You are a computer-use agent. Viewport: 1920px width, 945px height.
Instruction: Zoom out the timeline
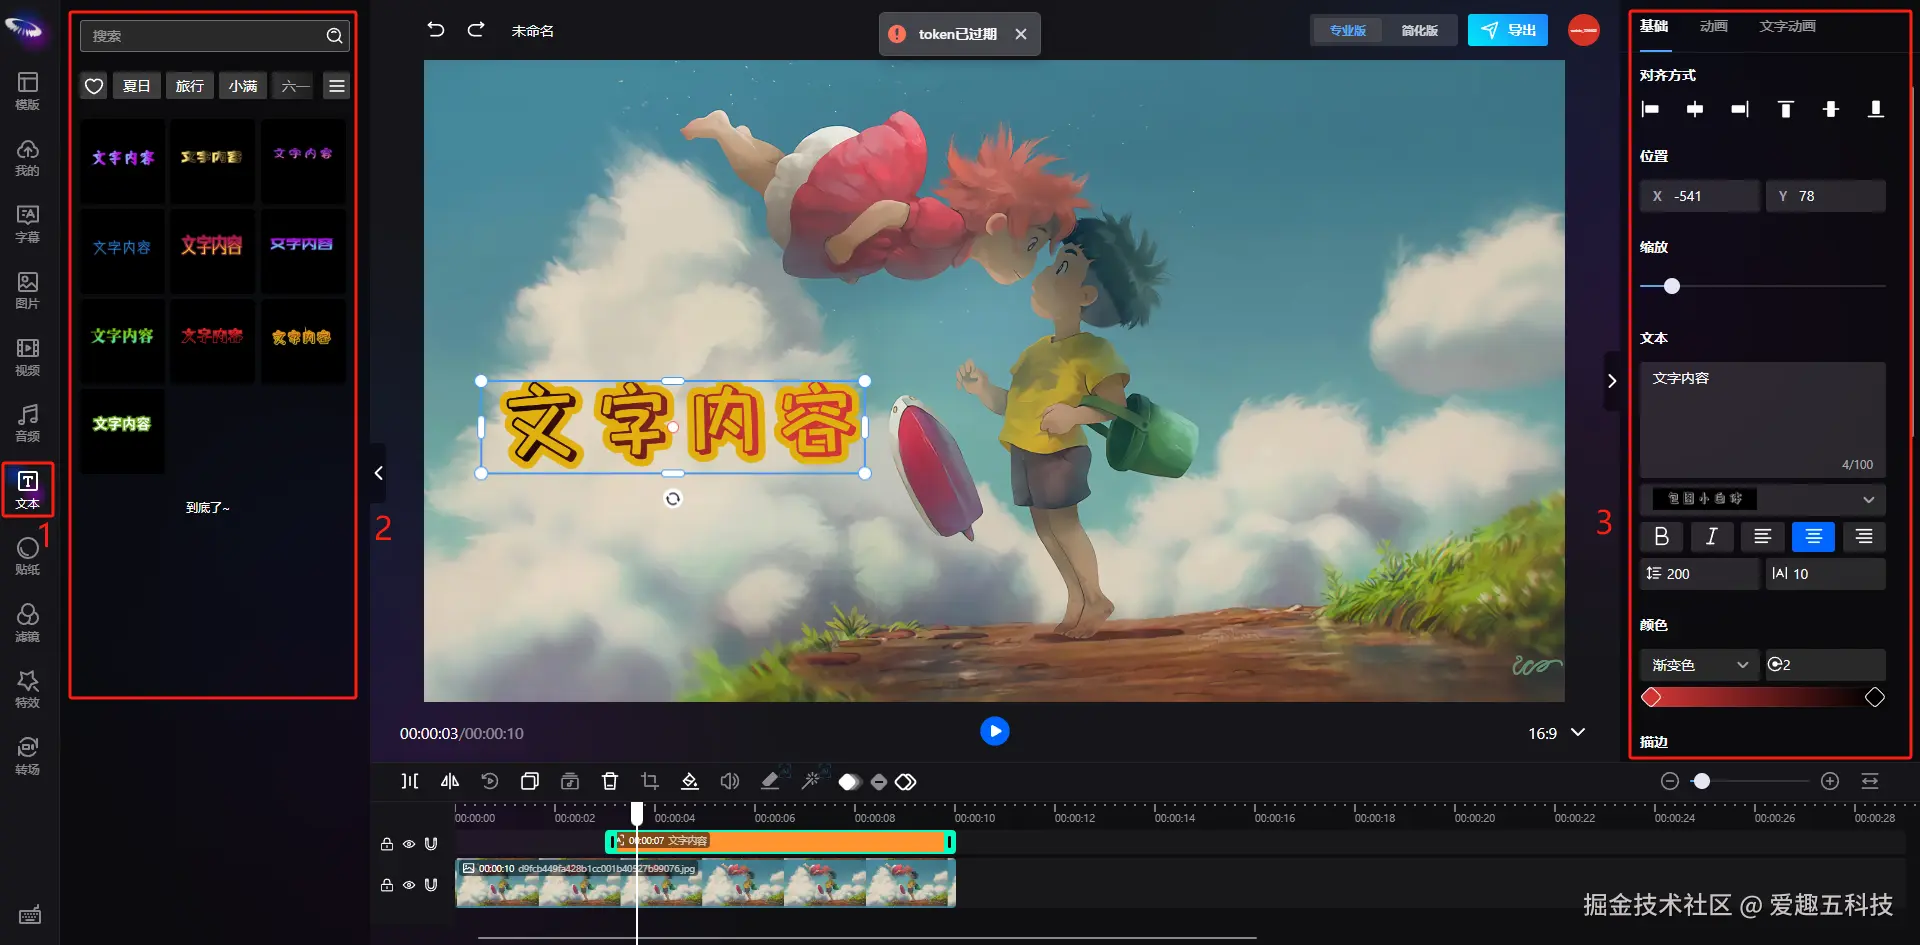[x=1670, y=781]
